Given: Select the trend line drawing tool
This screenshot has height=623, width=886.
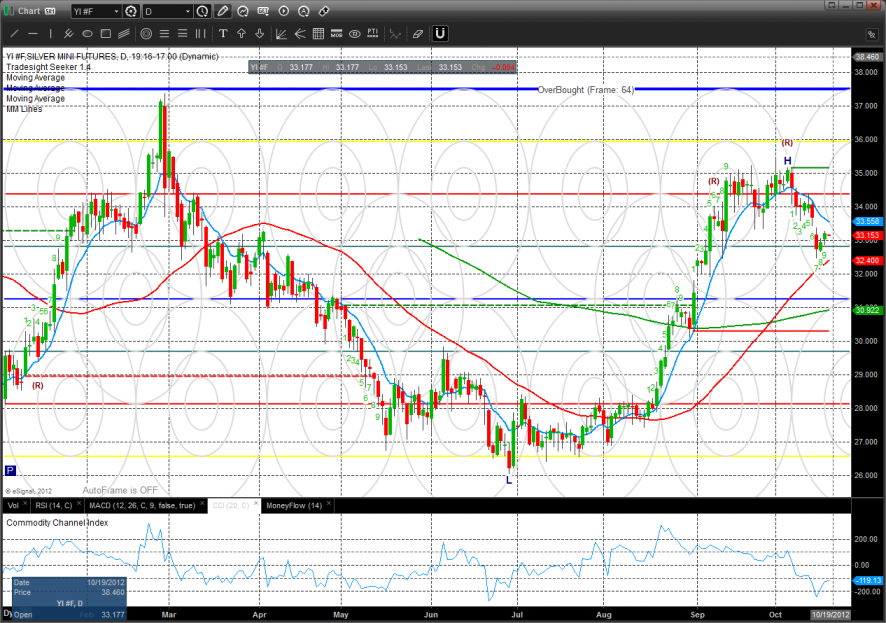Looking at the screenshot, I should click(14, 33).
